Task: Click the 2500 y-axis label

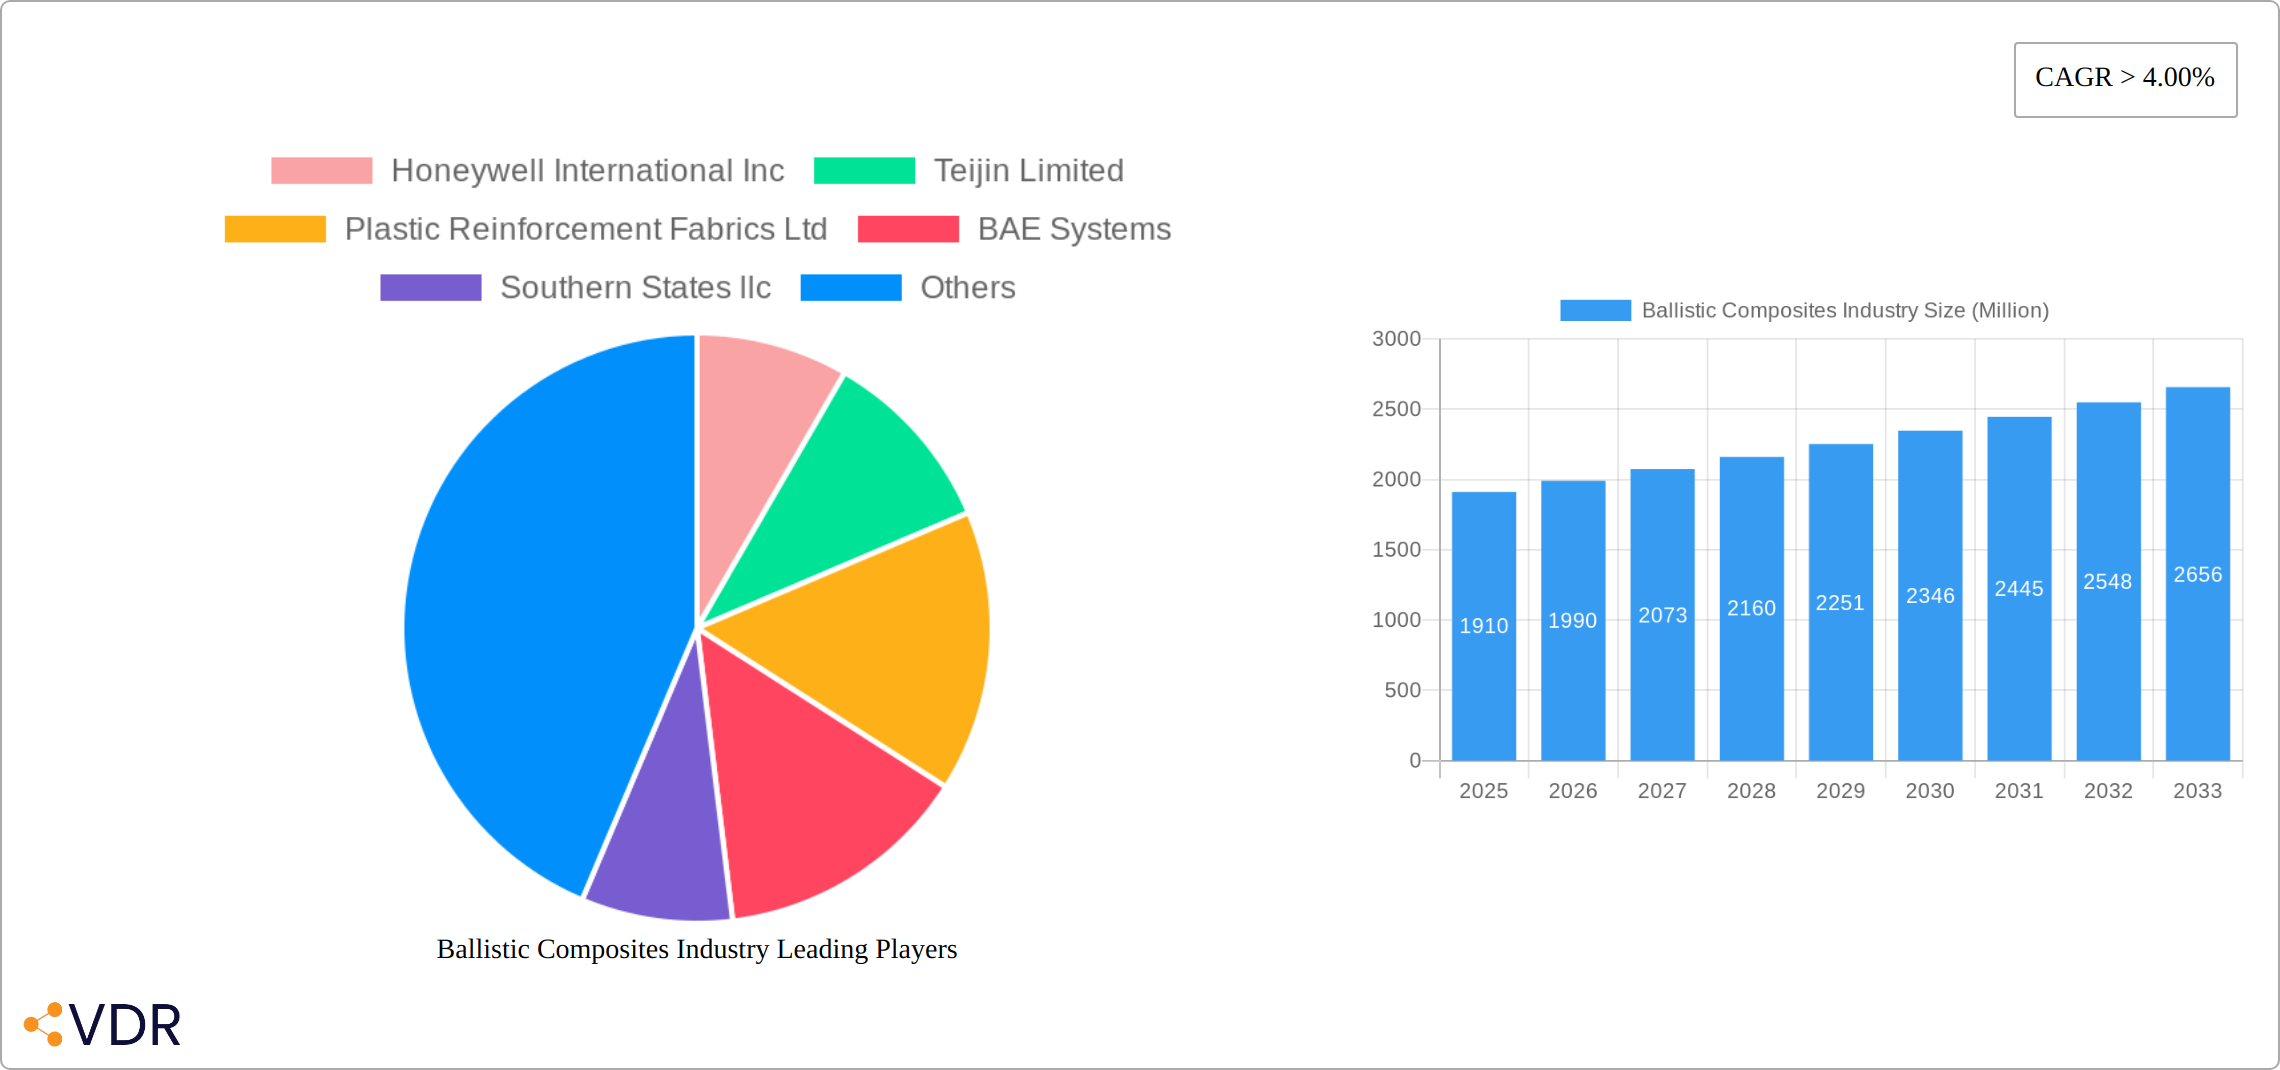Action: pyautogui.click(x=1396, y=409)
